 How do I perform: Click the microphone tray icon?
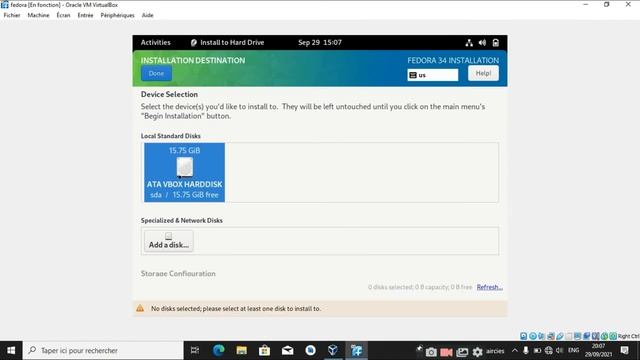tap(526, 351)
